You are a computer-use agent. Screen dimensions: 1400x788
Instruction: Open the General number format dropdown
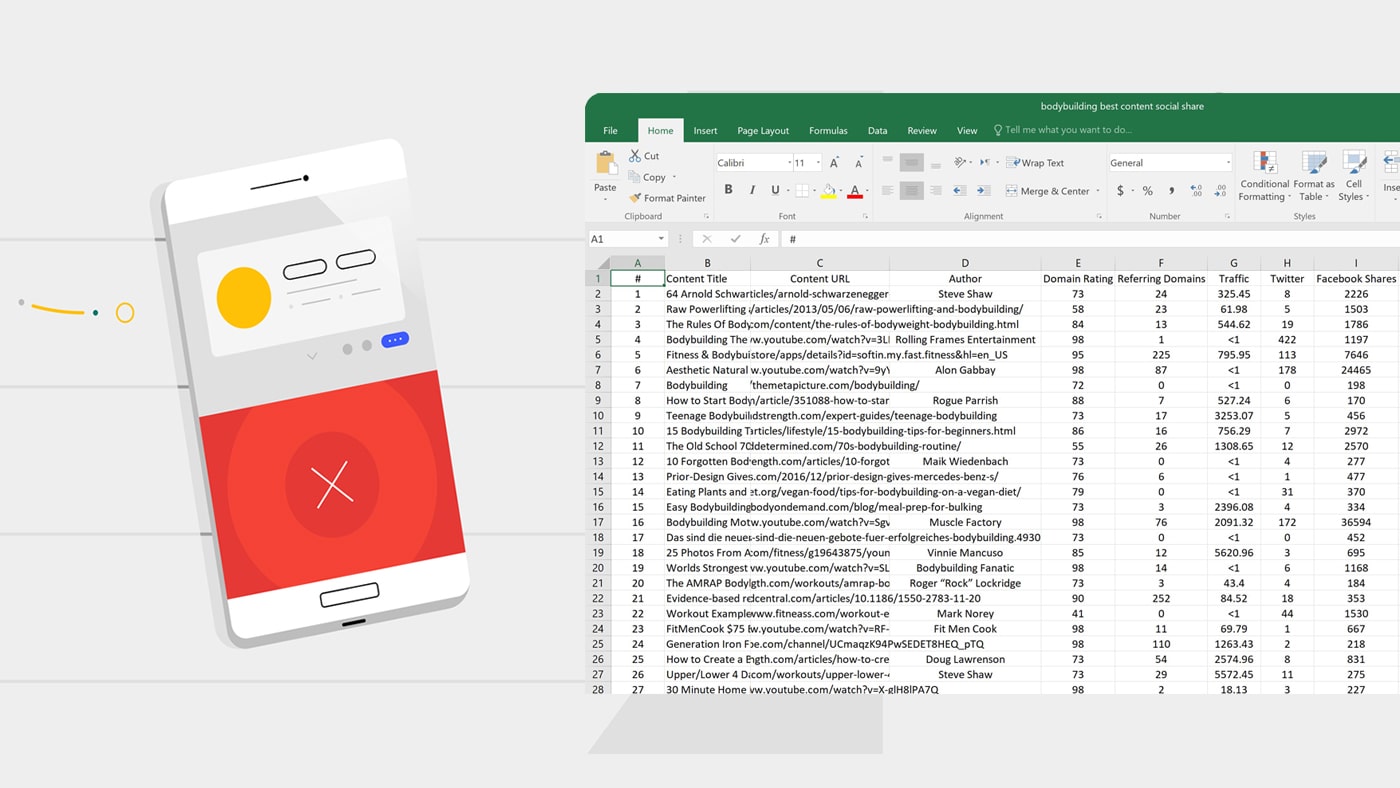(1228, 163)
